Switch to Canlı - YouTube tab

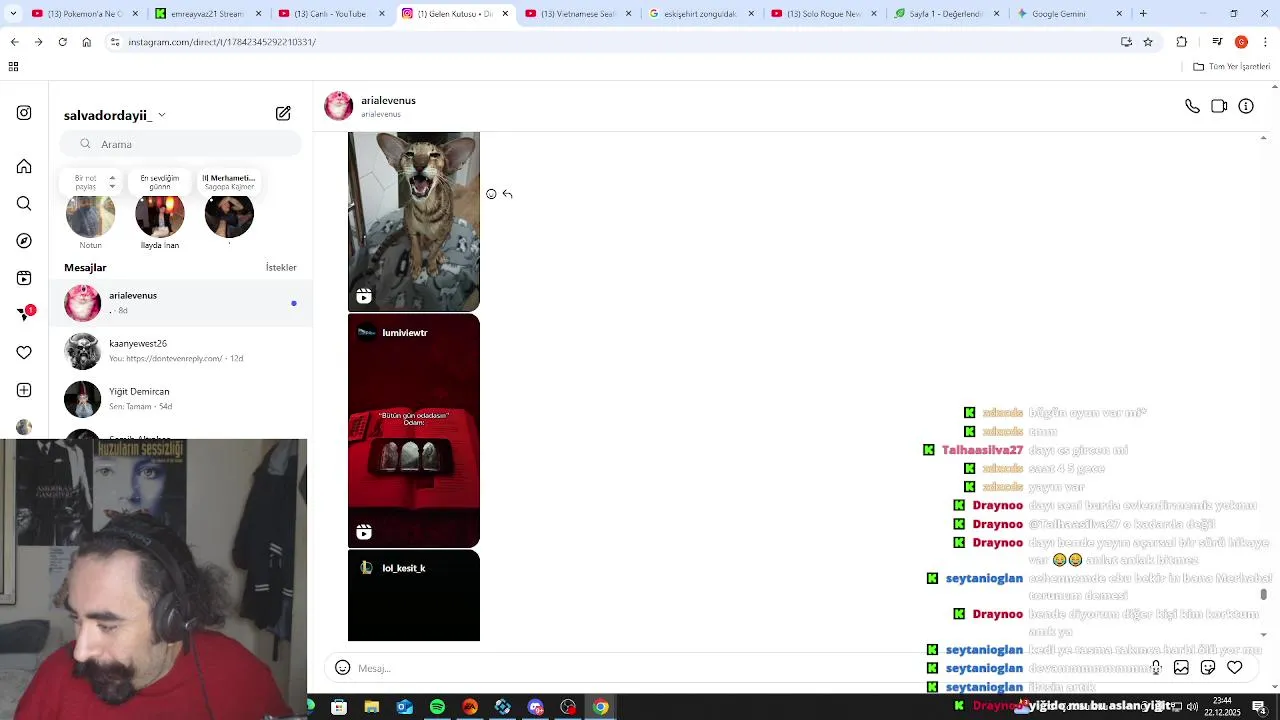(330, 14)
